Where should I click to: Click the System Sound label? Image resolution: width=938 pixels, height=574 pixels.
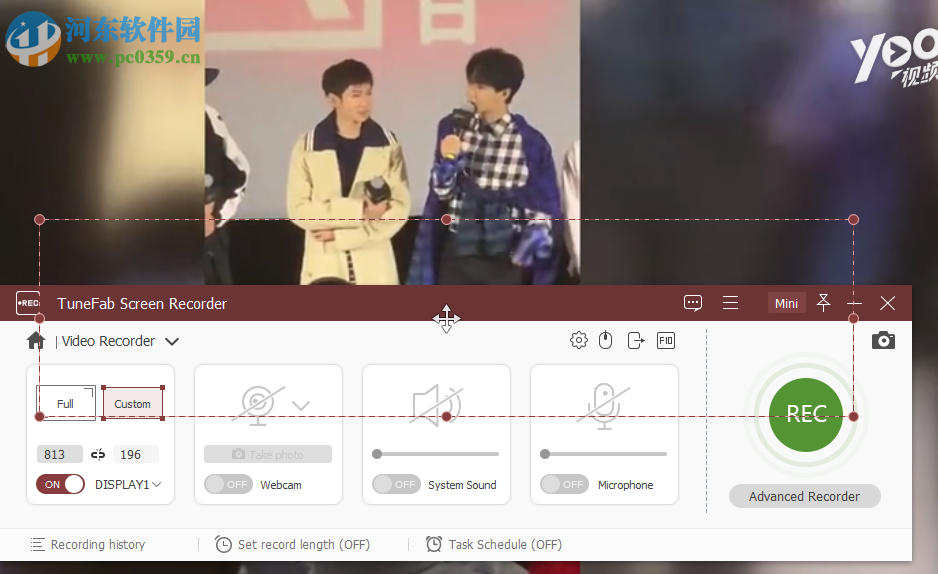click(x=462, y=485)
